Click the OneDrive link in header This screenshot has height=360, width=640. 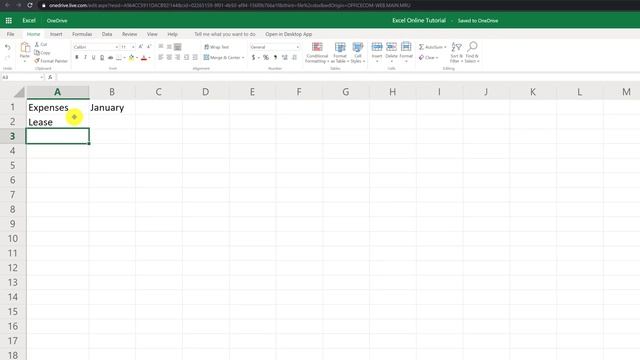(x=57, y=20)
